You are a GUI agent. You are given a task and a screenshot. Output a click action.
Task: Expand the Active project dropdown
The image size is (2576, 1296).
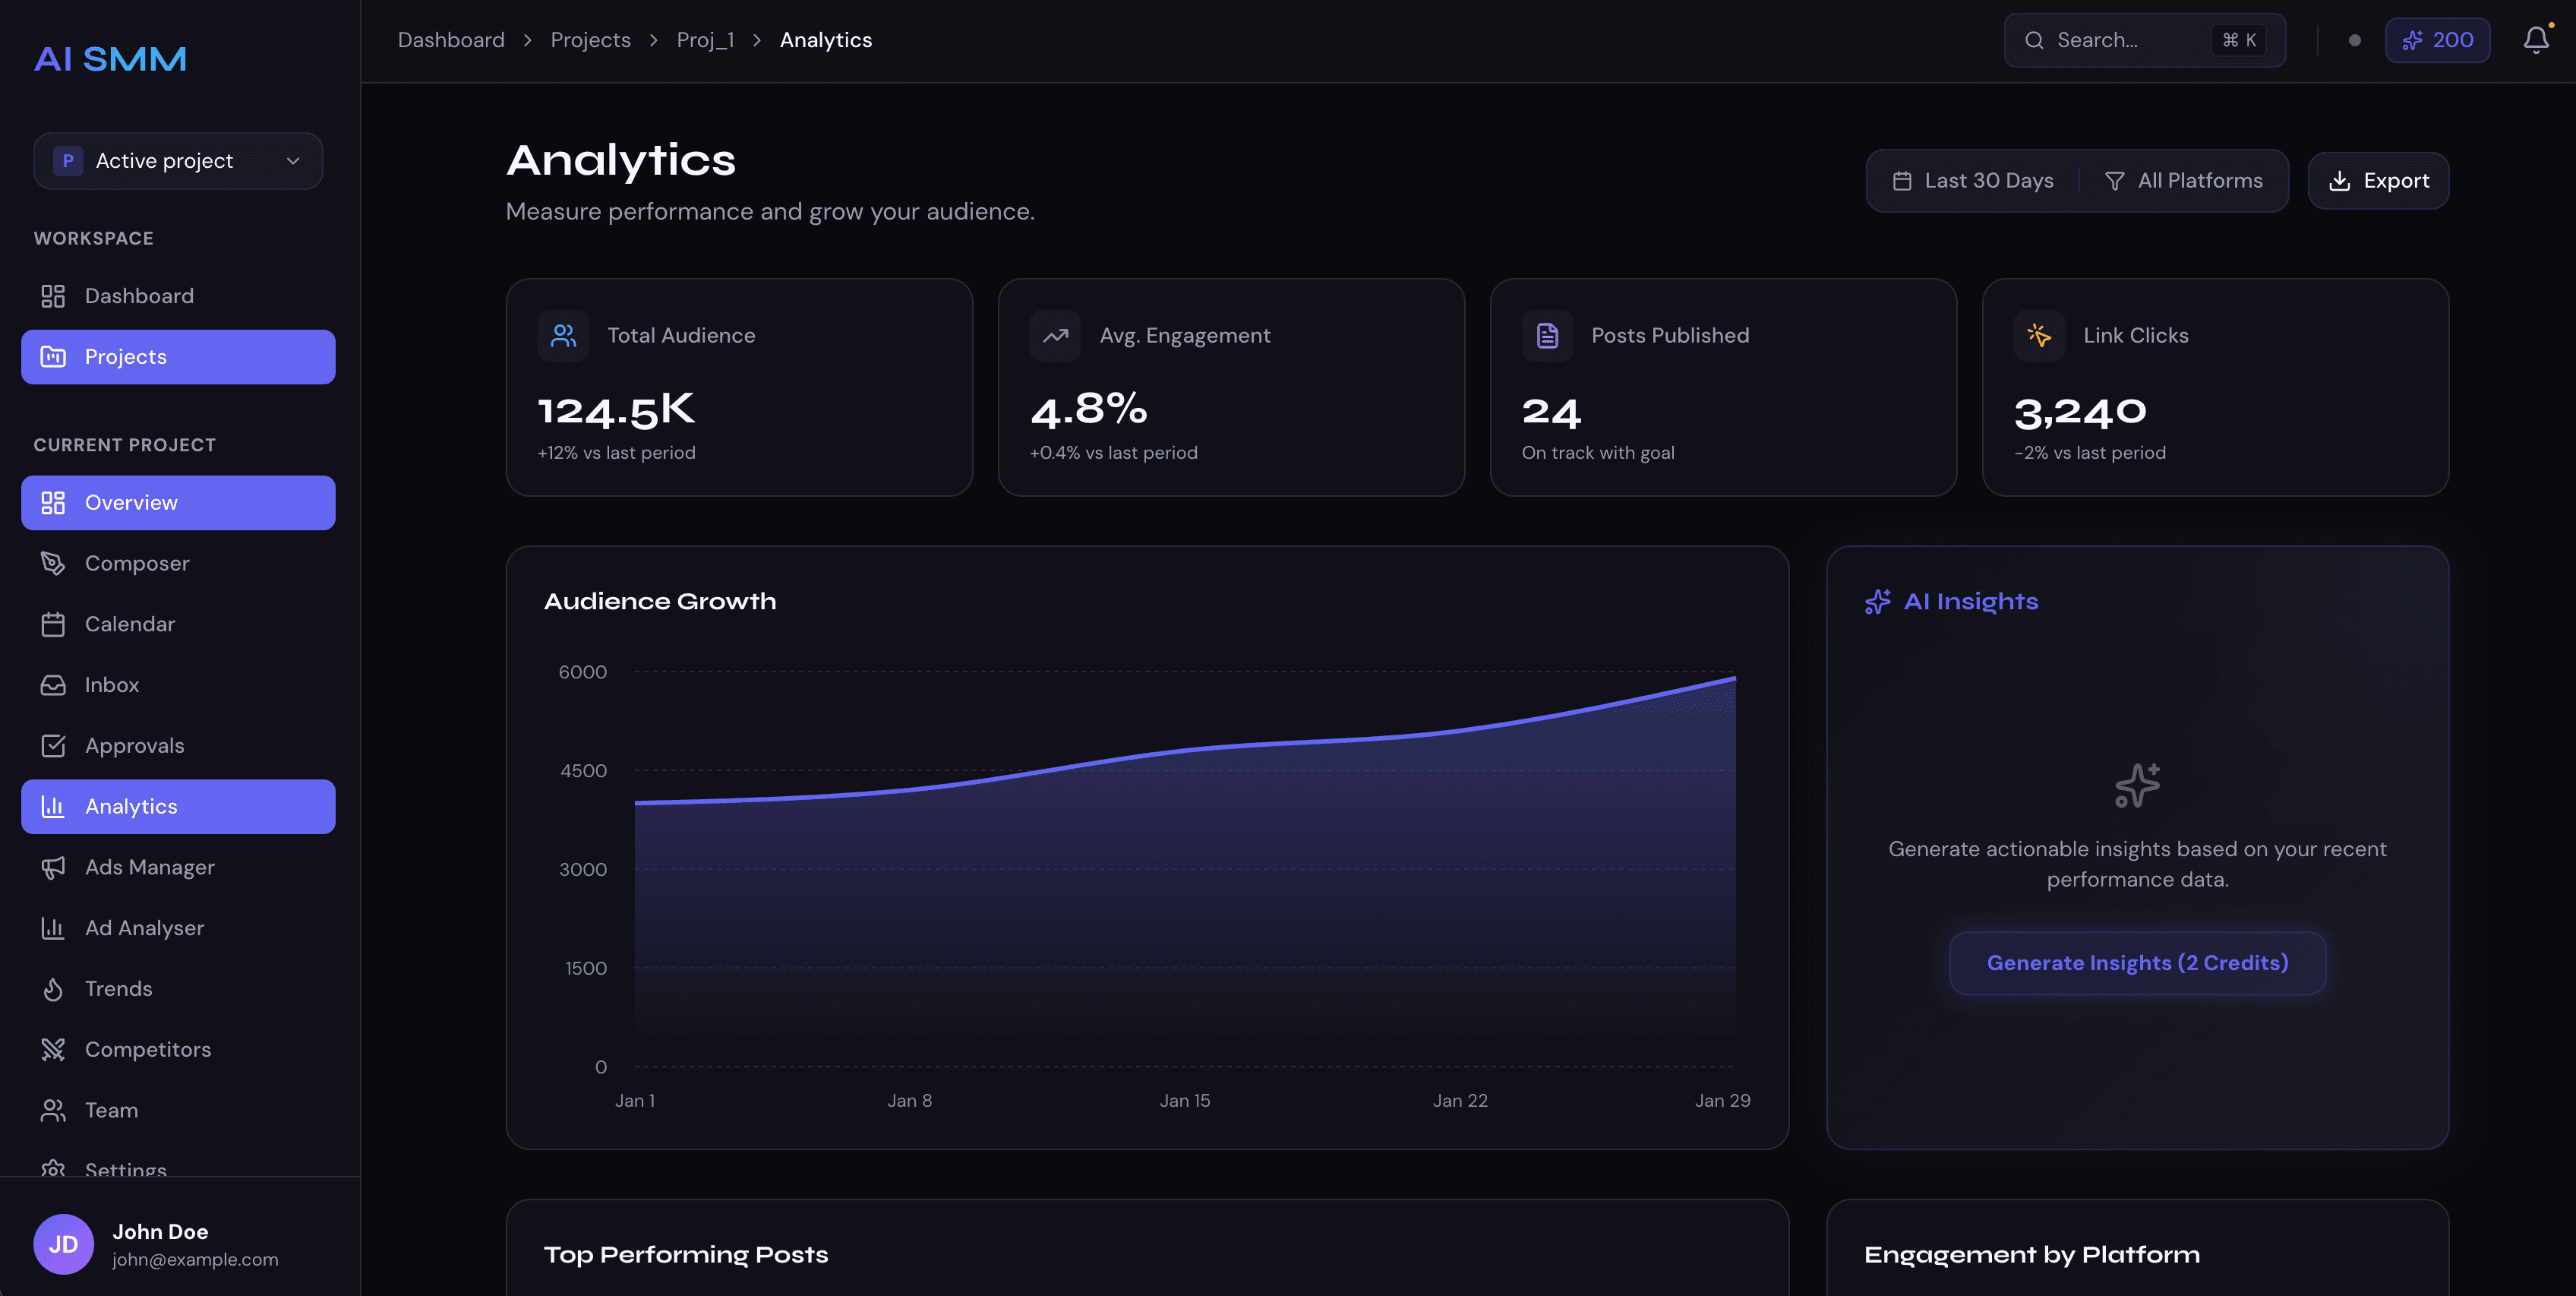pyautogui.click(x=178, y=161)
